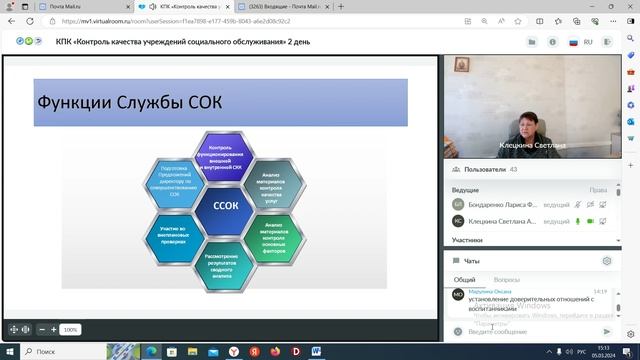Toggle Бондаренко Лариса's camera icon
Image resolution: width=640 pixels, height=360 pixels.
pyautogui.click(x=590, y=204)
